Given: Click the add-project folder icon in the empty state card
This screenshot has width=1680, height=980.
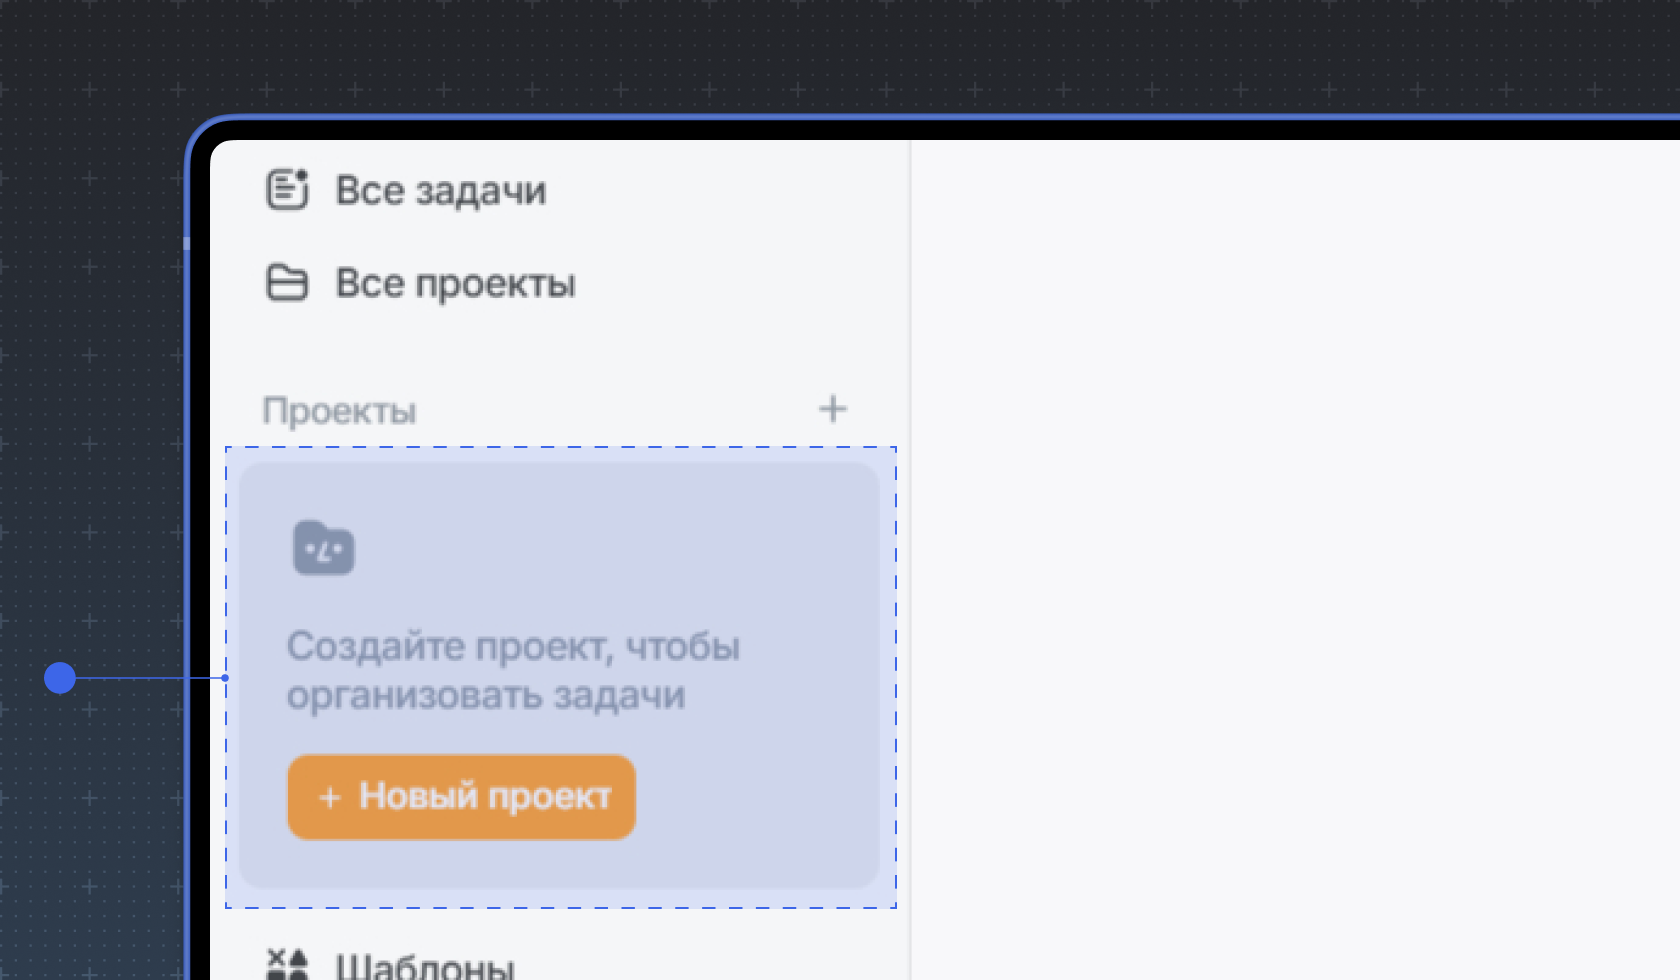Looking at the screenshot, I should tap(322, 547).
